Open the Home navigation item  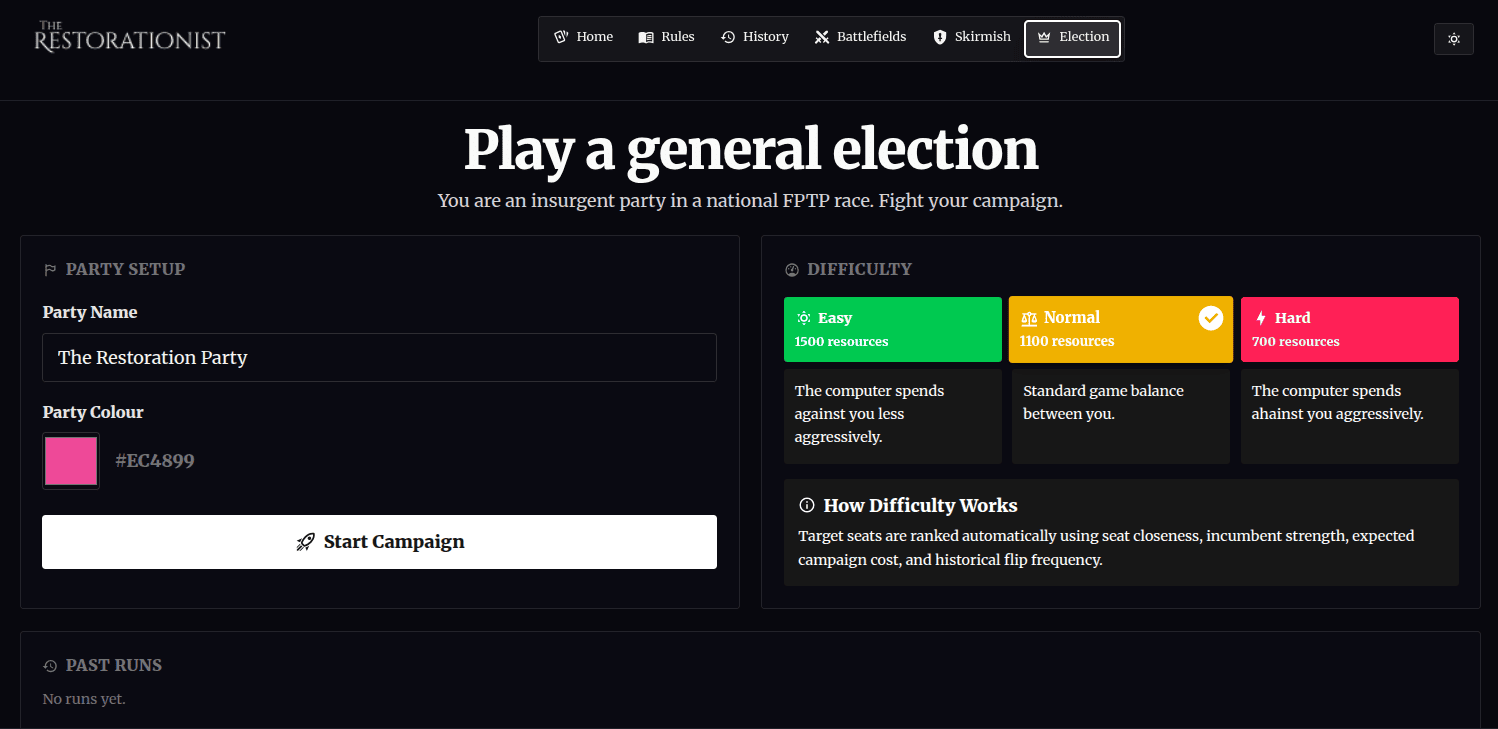[x=583, y=36]
